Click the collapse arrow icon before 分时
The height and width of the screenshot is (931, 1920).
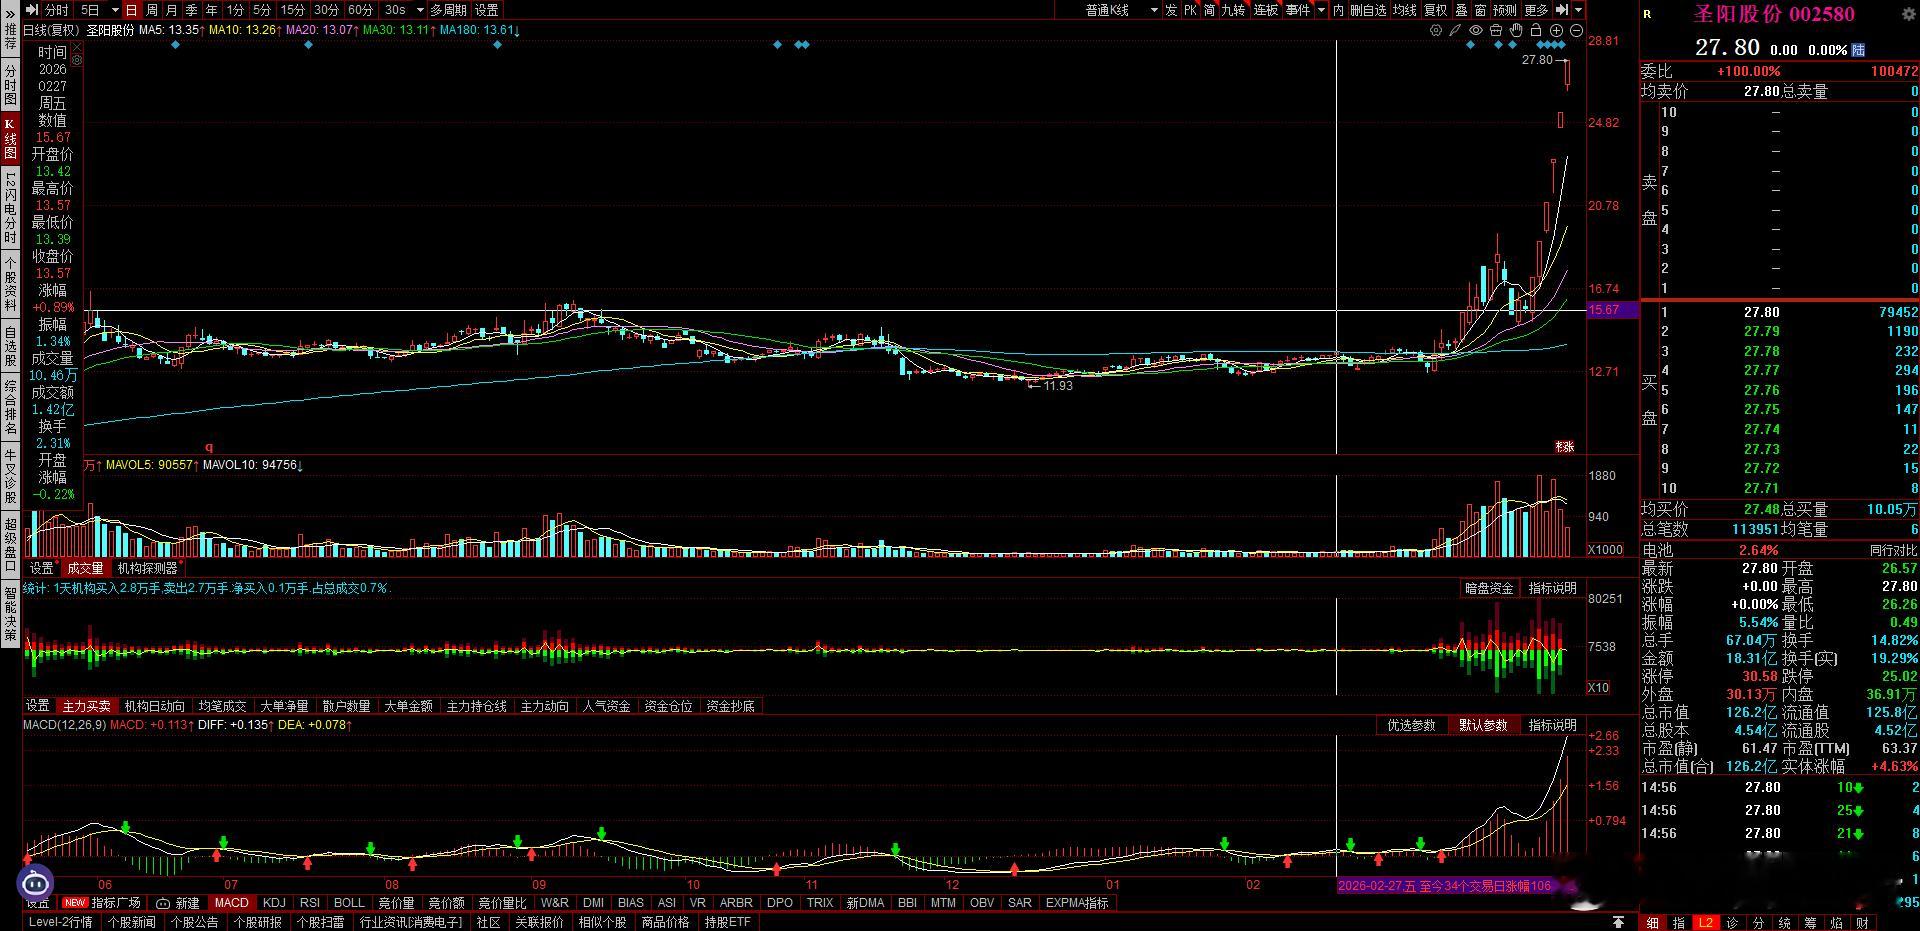pos(33,10)
